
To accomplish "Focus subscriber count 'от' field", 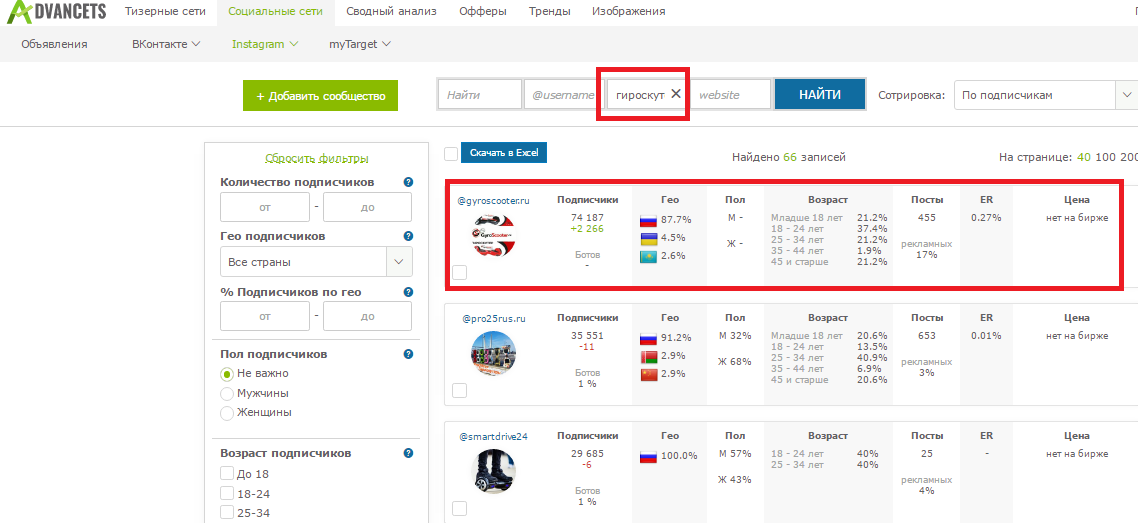I will [x=265, y=207].
